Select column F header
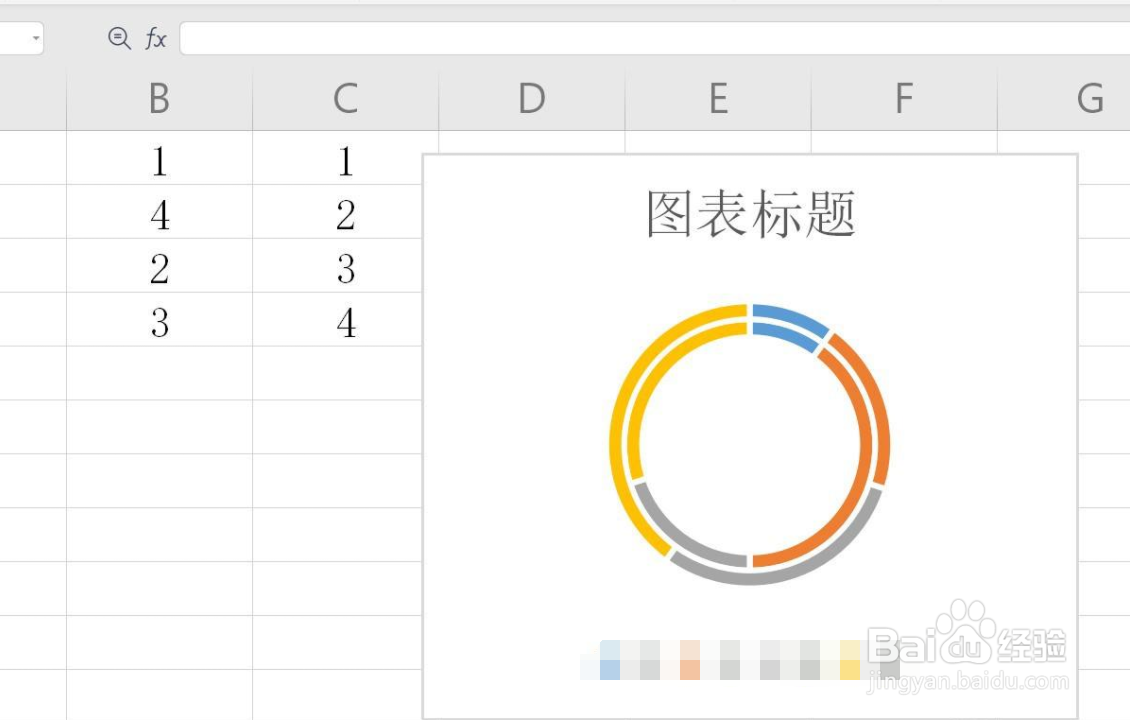1130x720 pixels. tap(903, 99)
